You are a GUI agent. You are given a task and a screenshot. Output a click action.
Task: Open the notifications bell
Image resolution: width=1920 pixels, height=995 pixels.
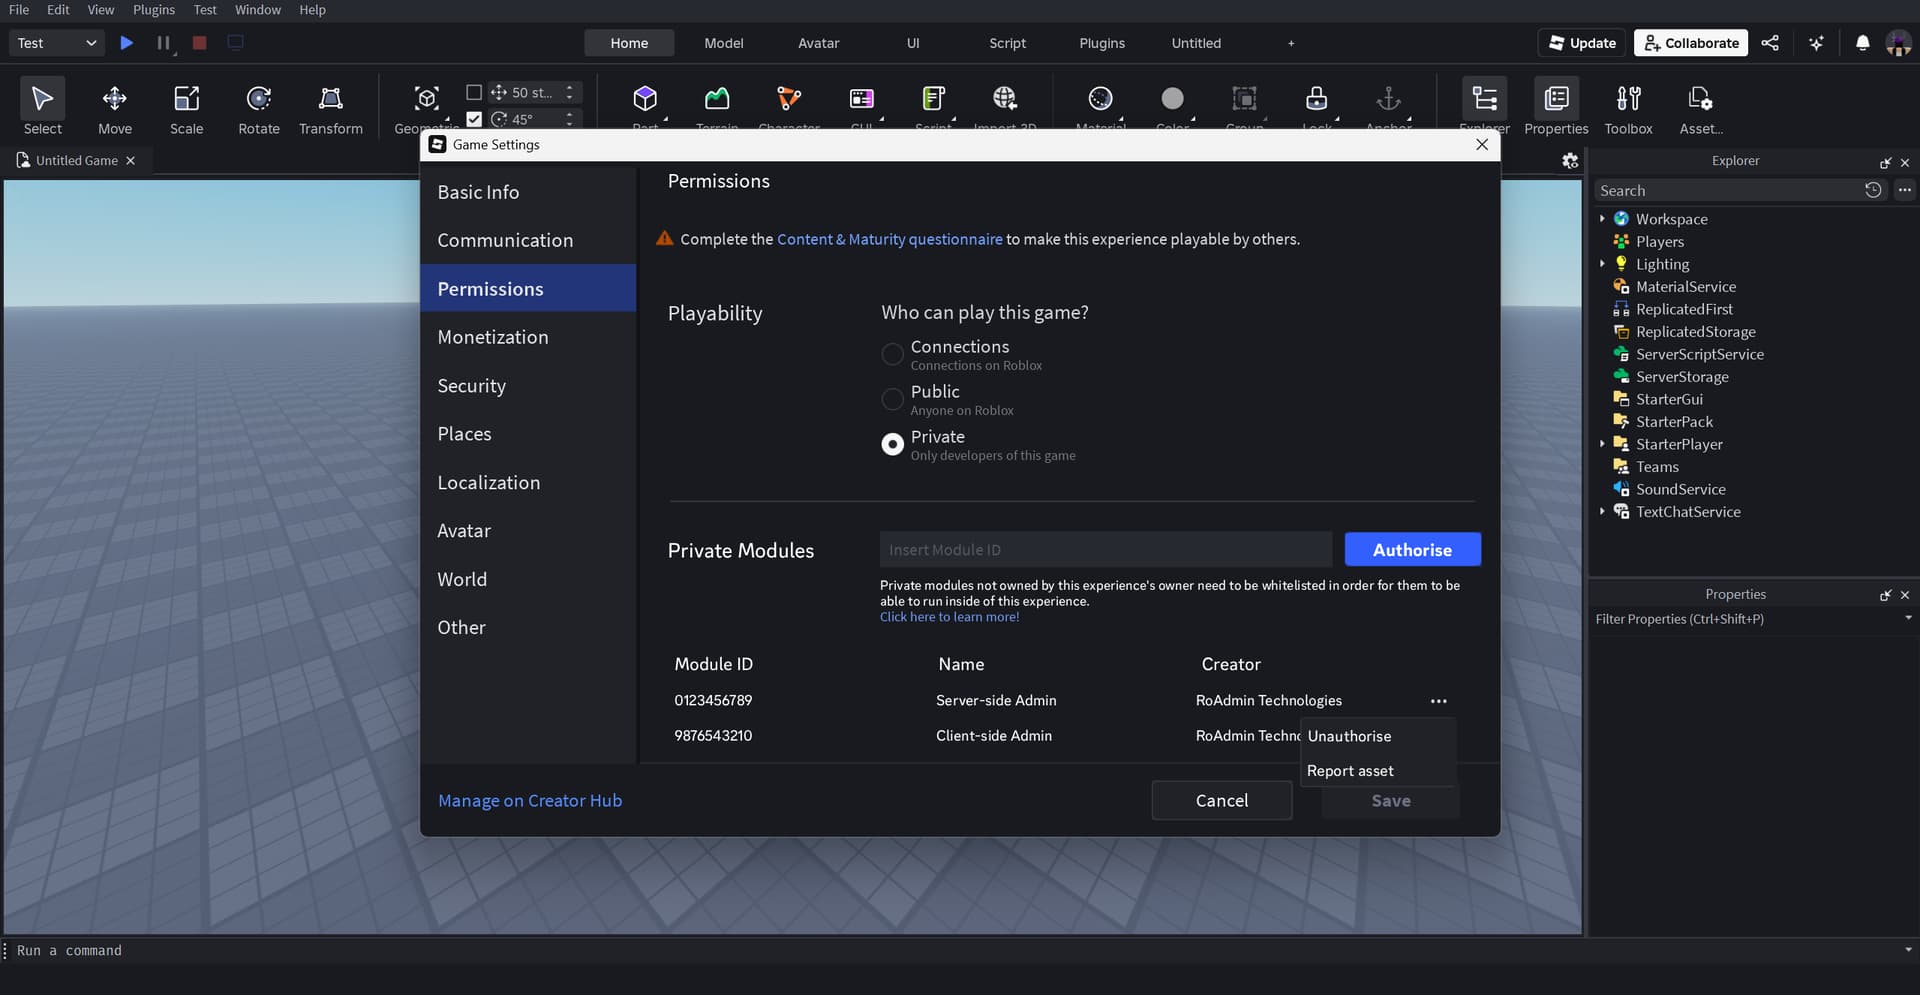point(1862,43)
